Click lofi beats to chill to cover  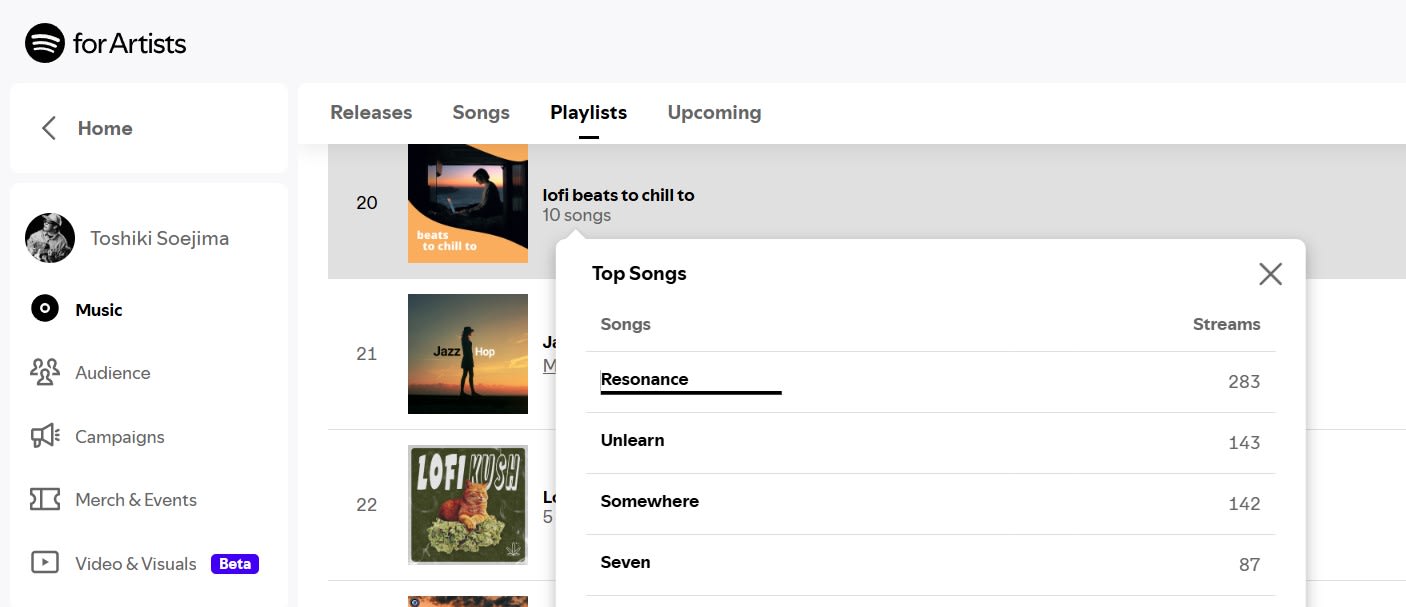pos(468,204)
